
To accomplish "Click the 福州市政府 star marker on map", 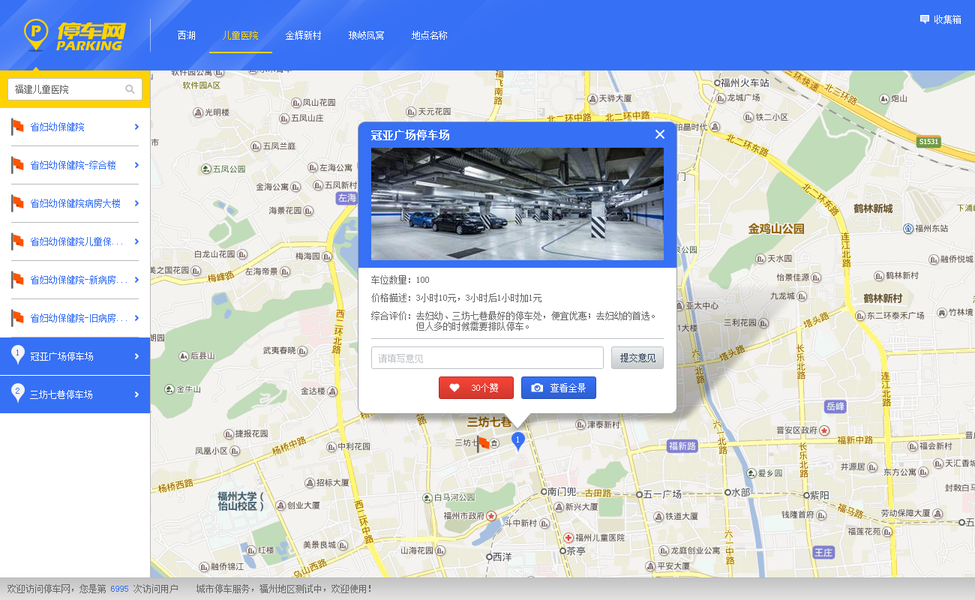I will 491,515.
